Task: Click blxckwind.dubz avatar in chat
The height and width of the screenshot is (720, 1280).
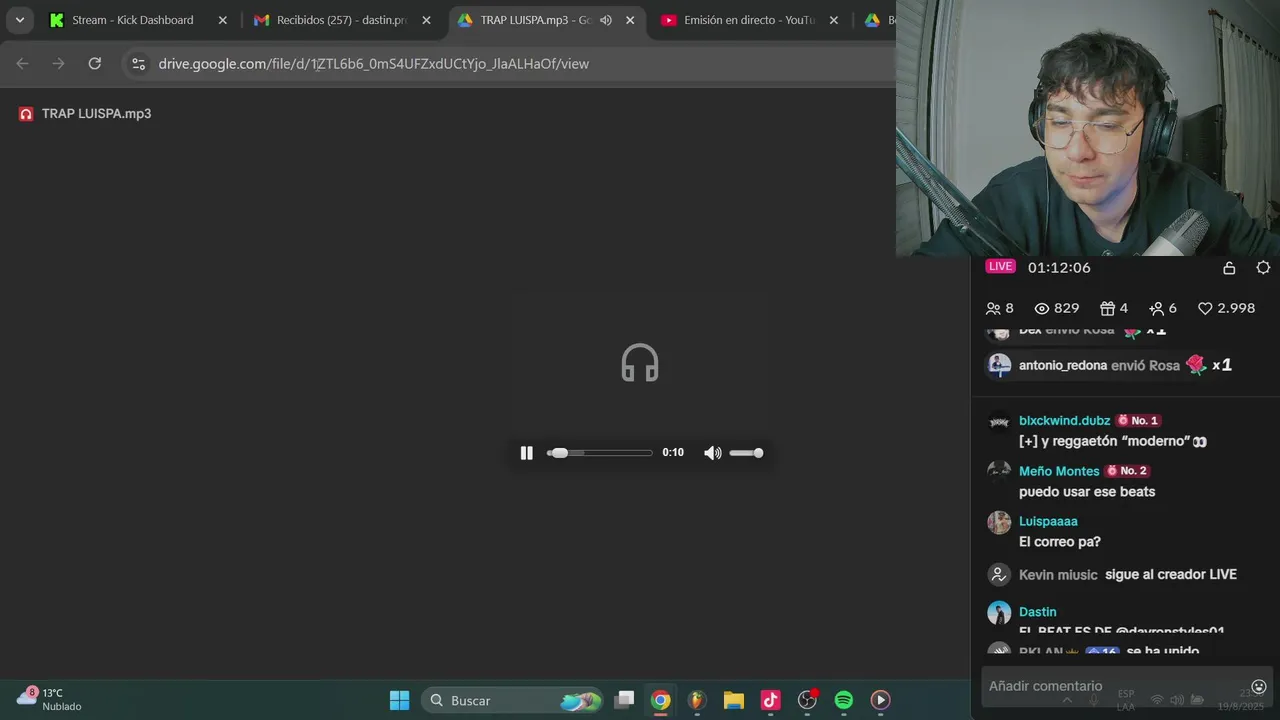Action: pos(999,421)
